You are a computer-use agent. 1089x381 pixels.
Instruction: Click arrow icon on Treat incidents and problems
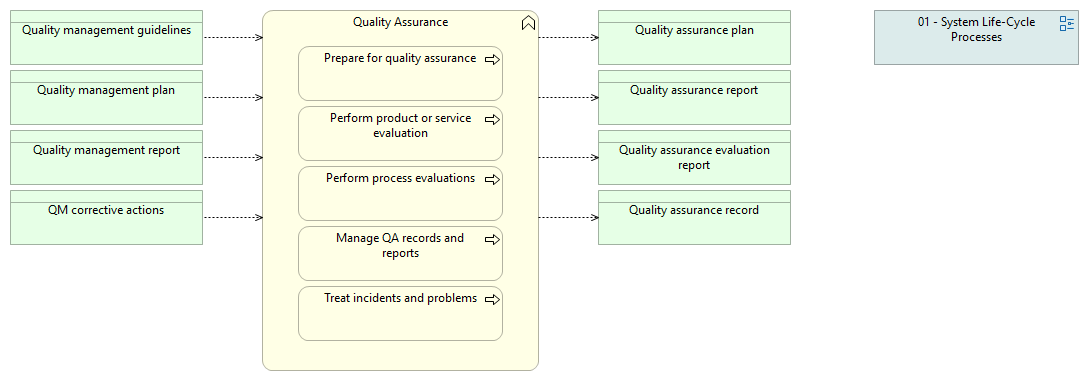tap(492, 300)
